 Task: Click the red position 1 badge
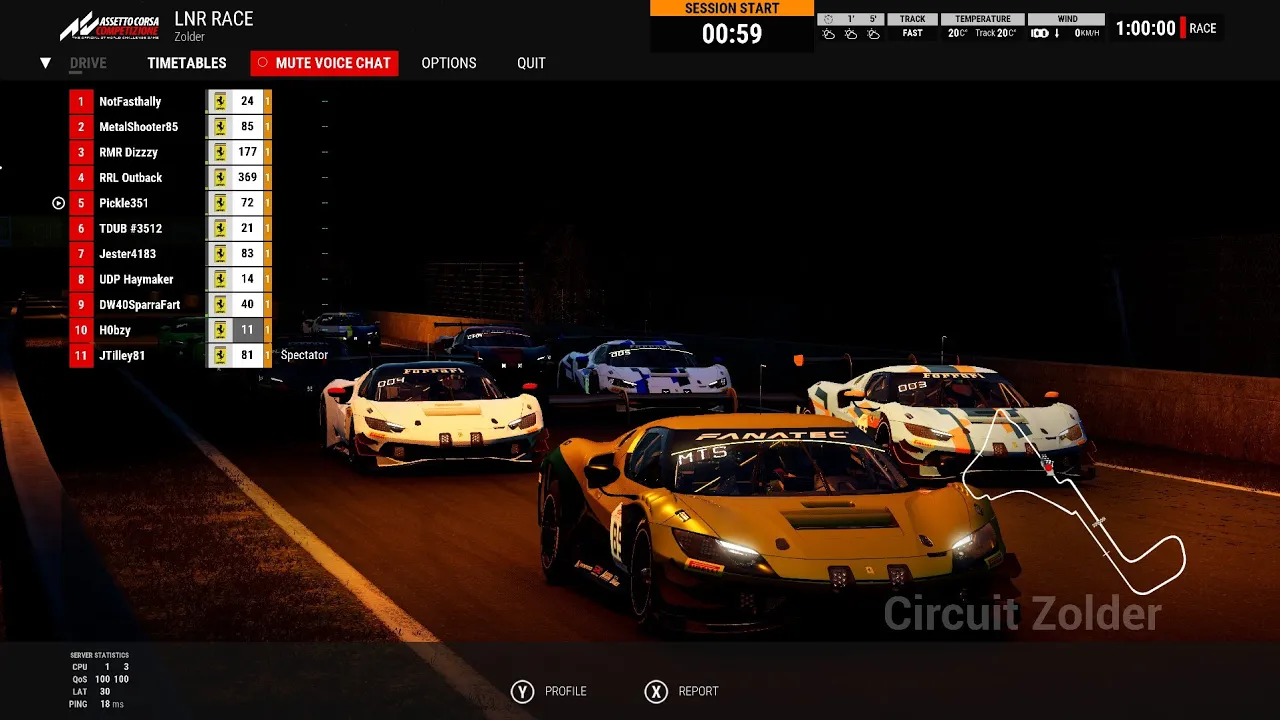pyautogui.click(x=81, y=102)
